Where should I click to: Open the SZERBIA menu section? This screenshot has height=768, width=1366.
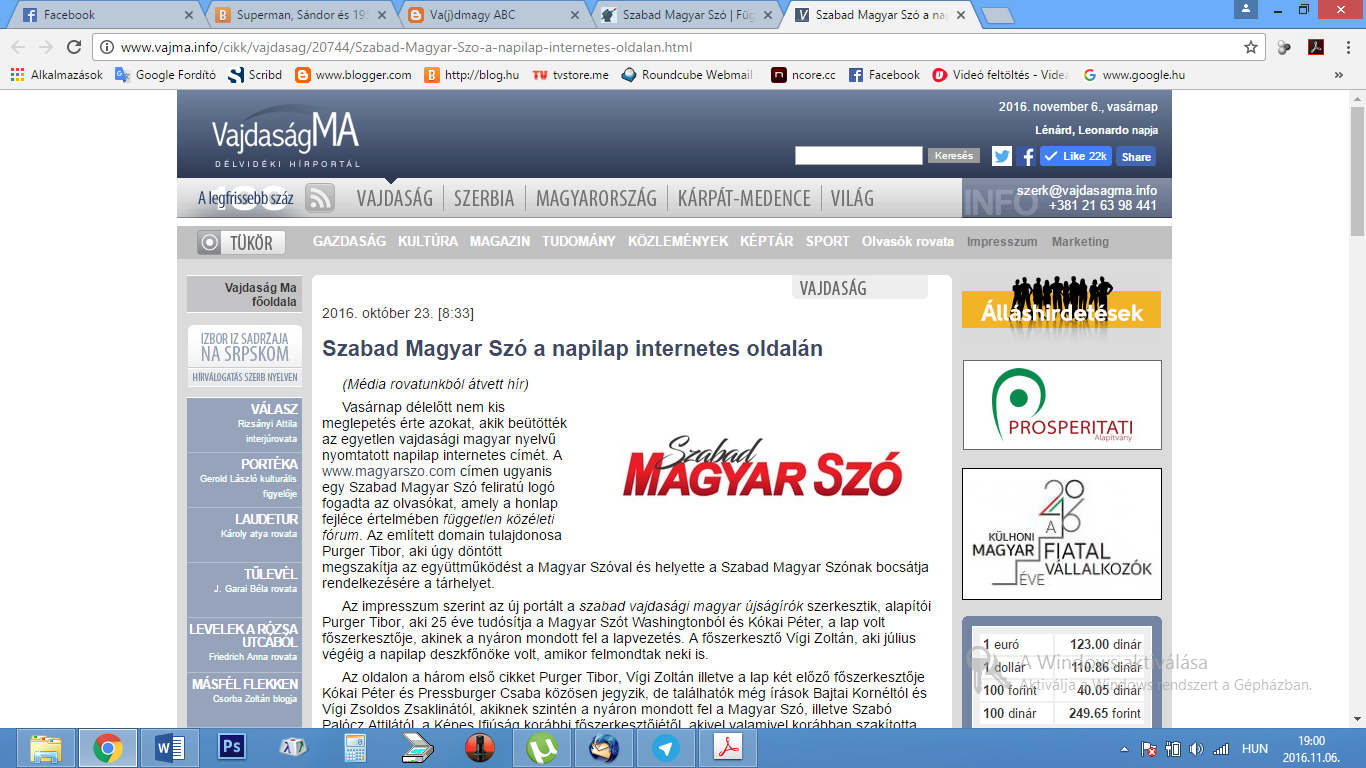(x=484, y=198)
